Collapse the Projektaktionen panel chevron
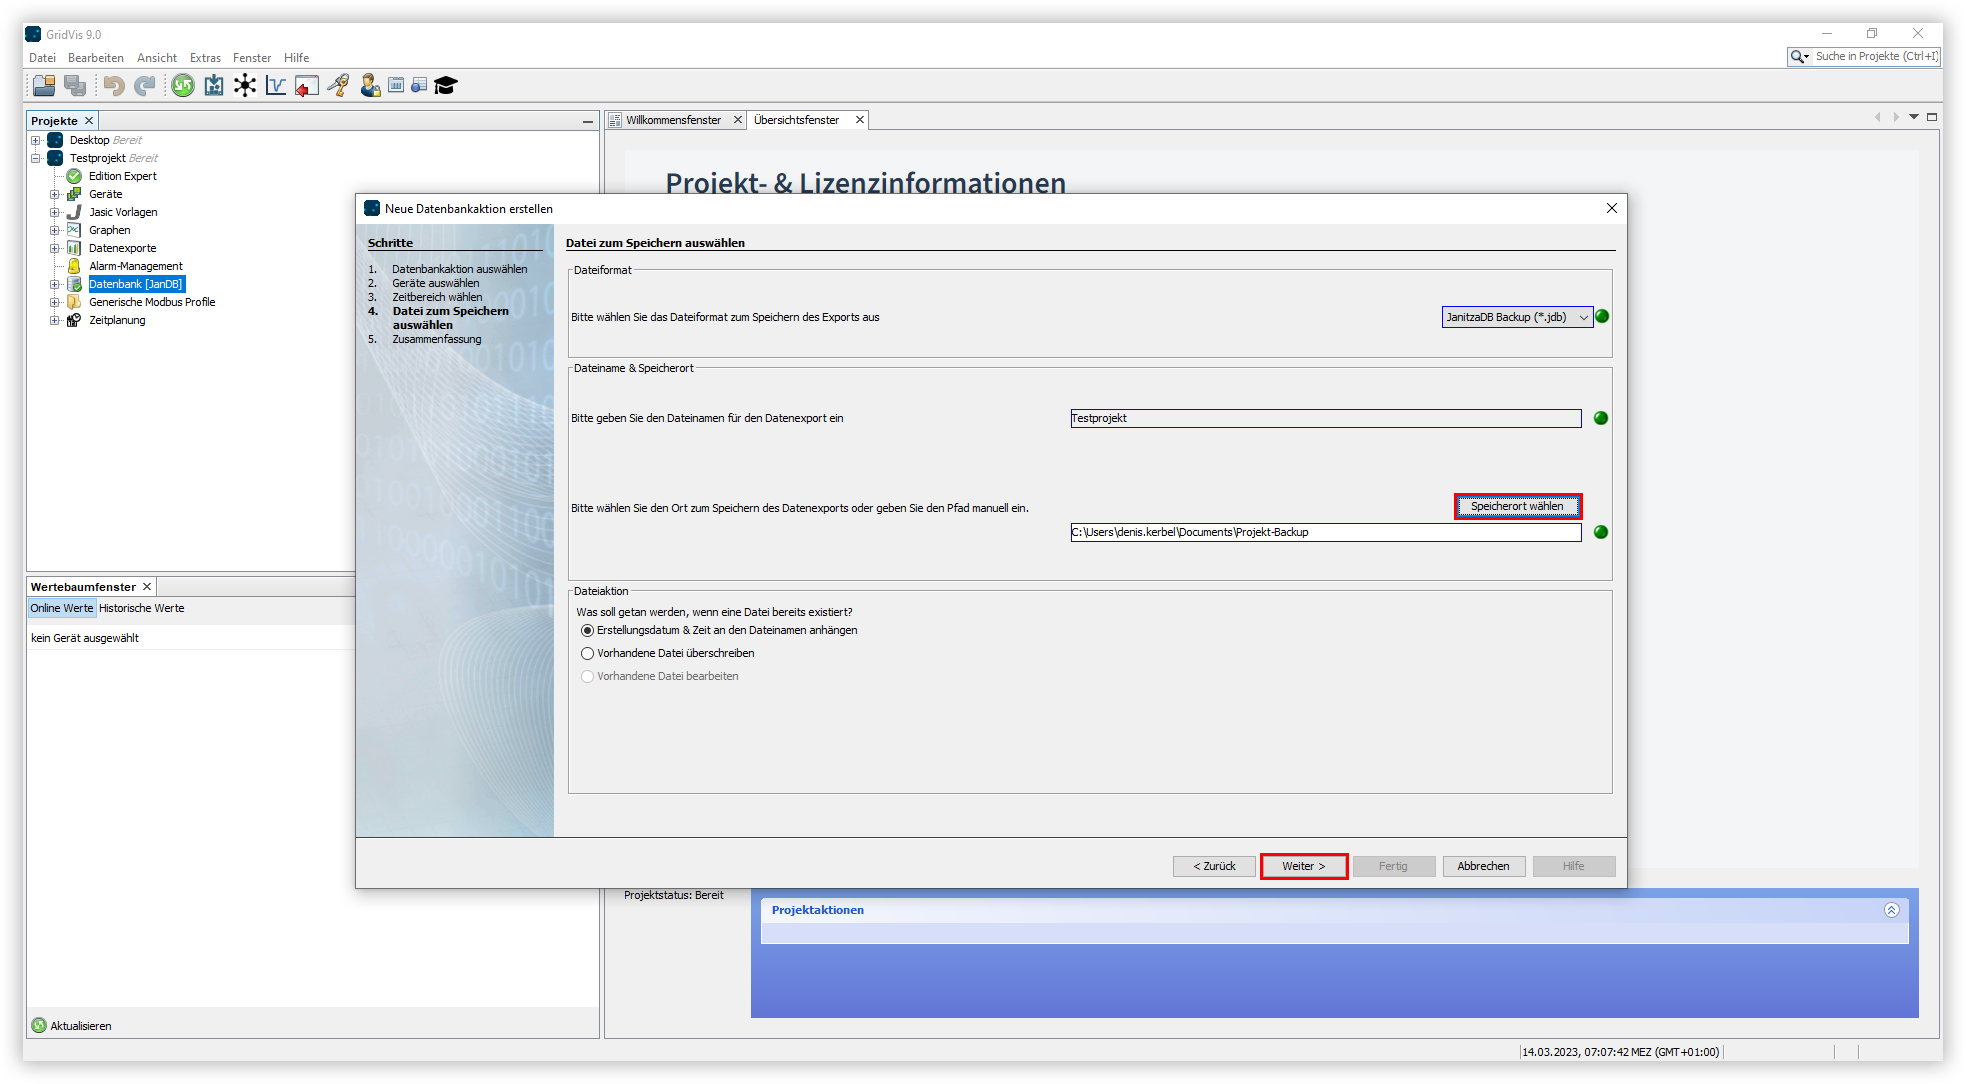This screenshot has height=1084, width=1966. pyautogui.click(x=1891, y=910)
